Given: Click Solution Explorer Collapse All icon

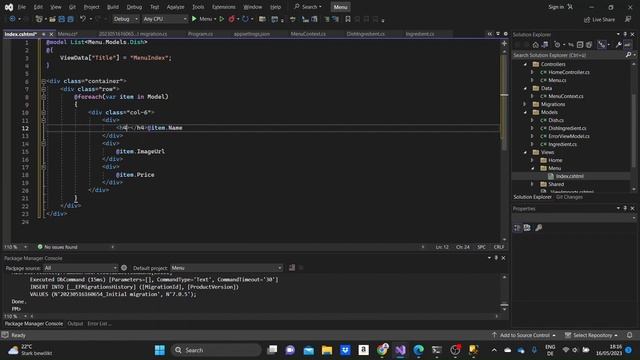Looking at the screenshot, I should (x=580, y=45).
